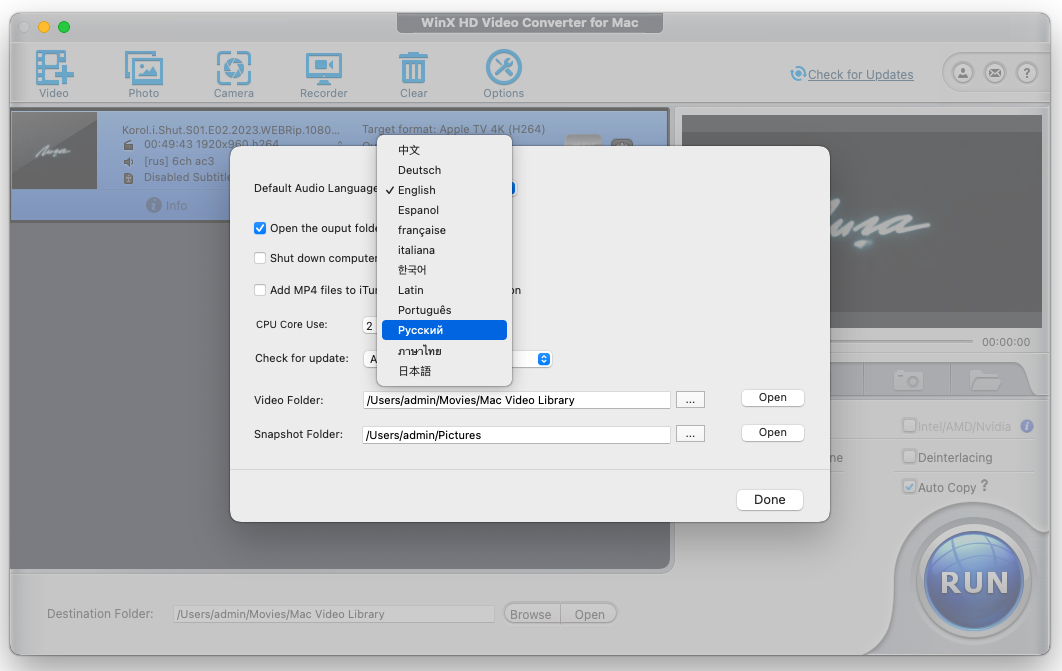Viewport: 1062px width, 671px height.
Task: Click Open next to Snapshot Folder
Action: coord(772,433)
